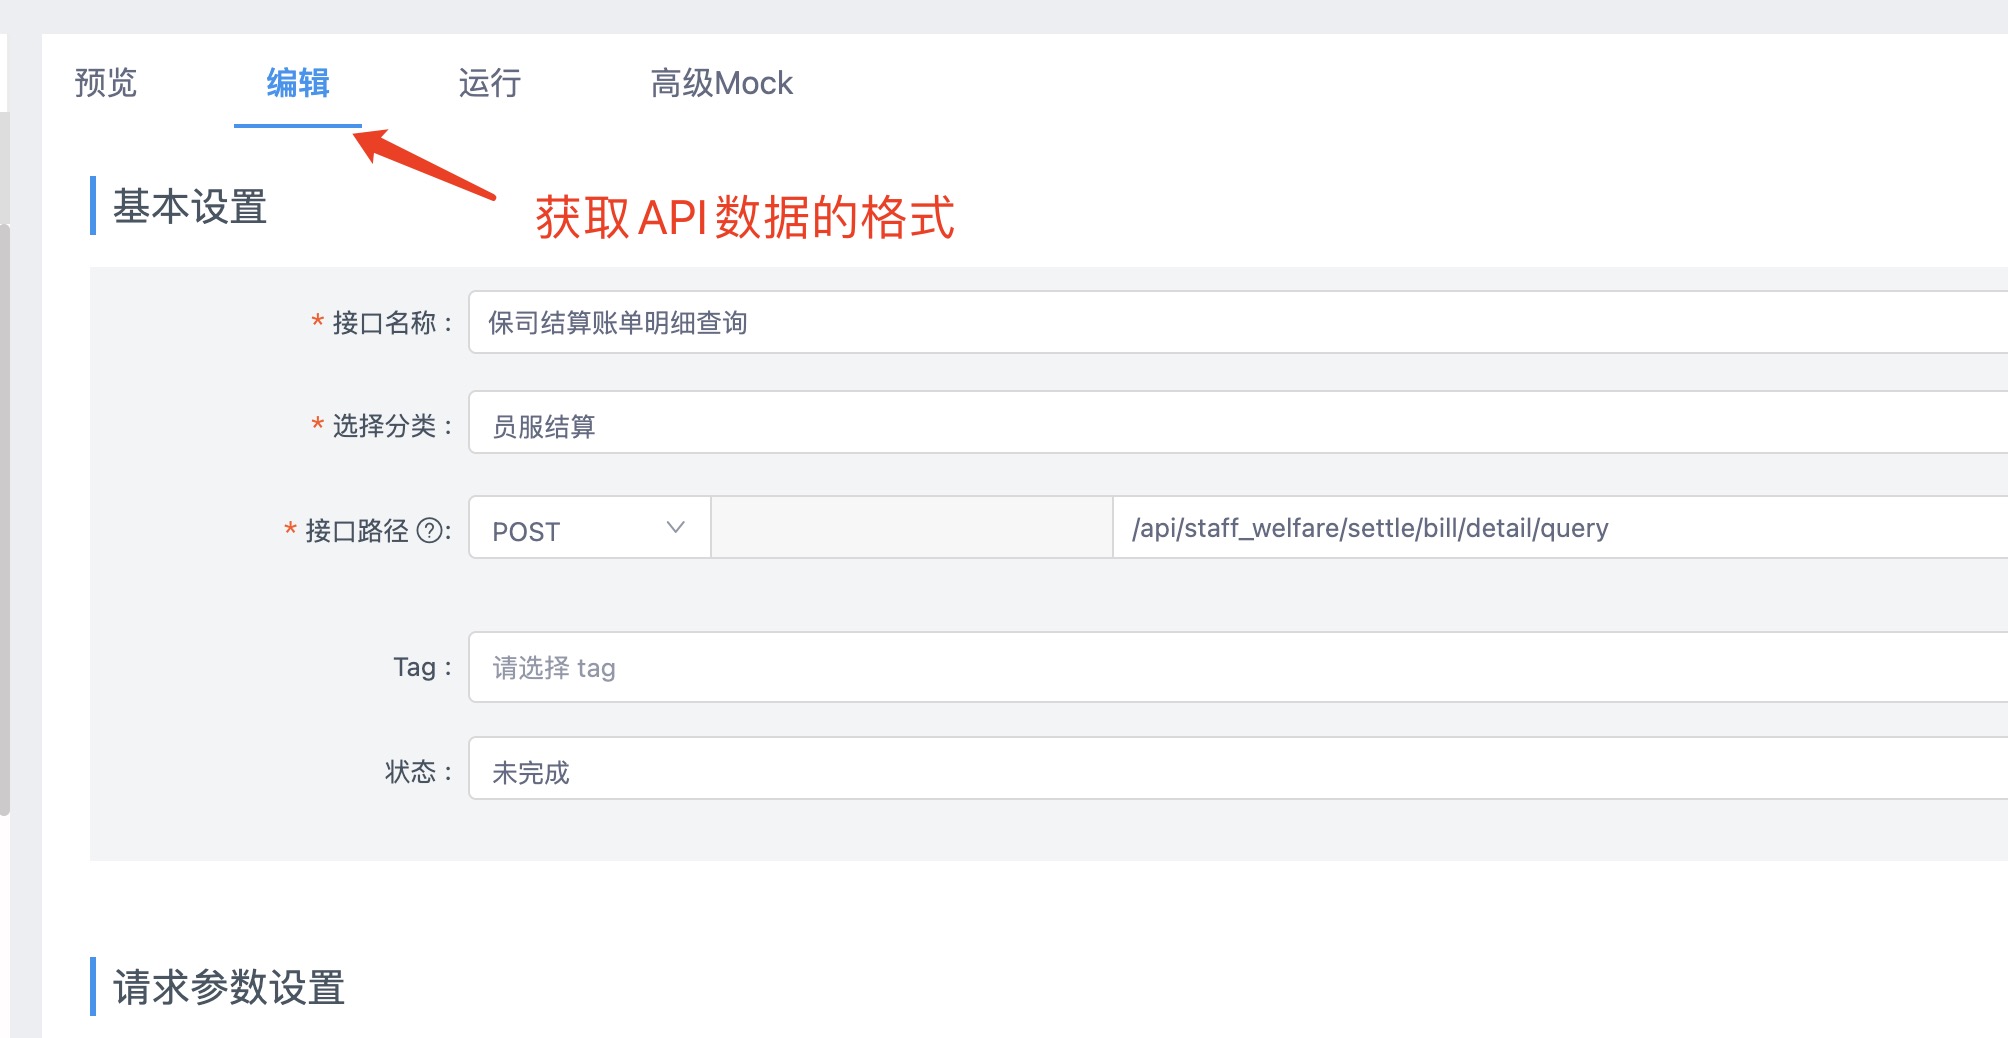Click the 接口名称 input field
The image size is (2008, 1038).
click(1238, 322)
